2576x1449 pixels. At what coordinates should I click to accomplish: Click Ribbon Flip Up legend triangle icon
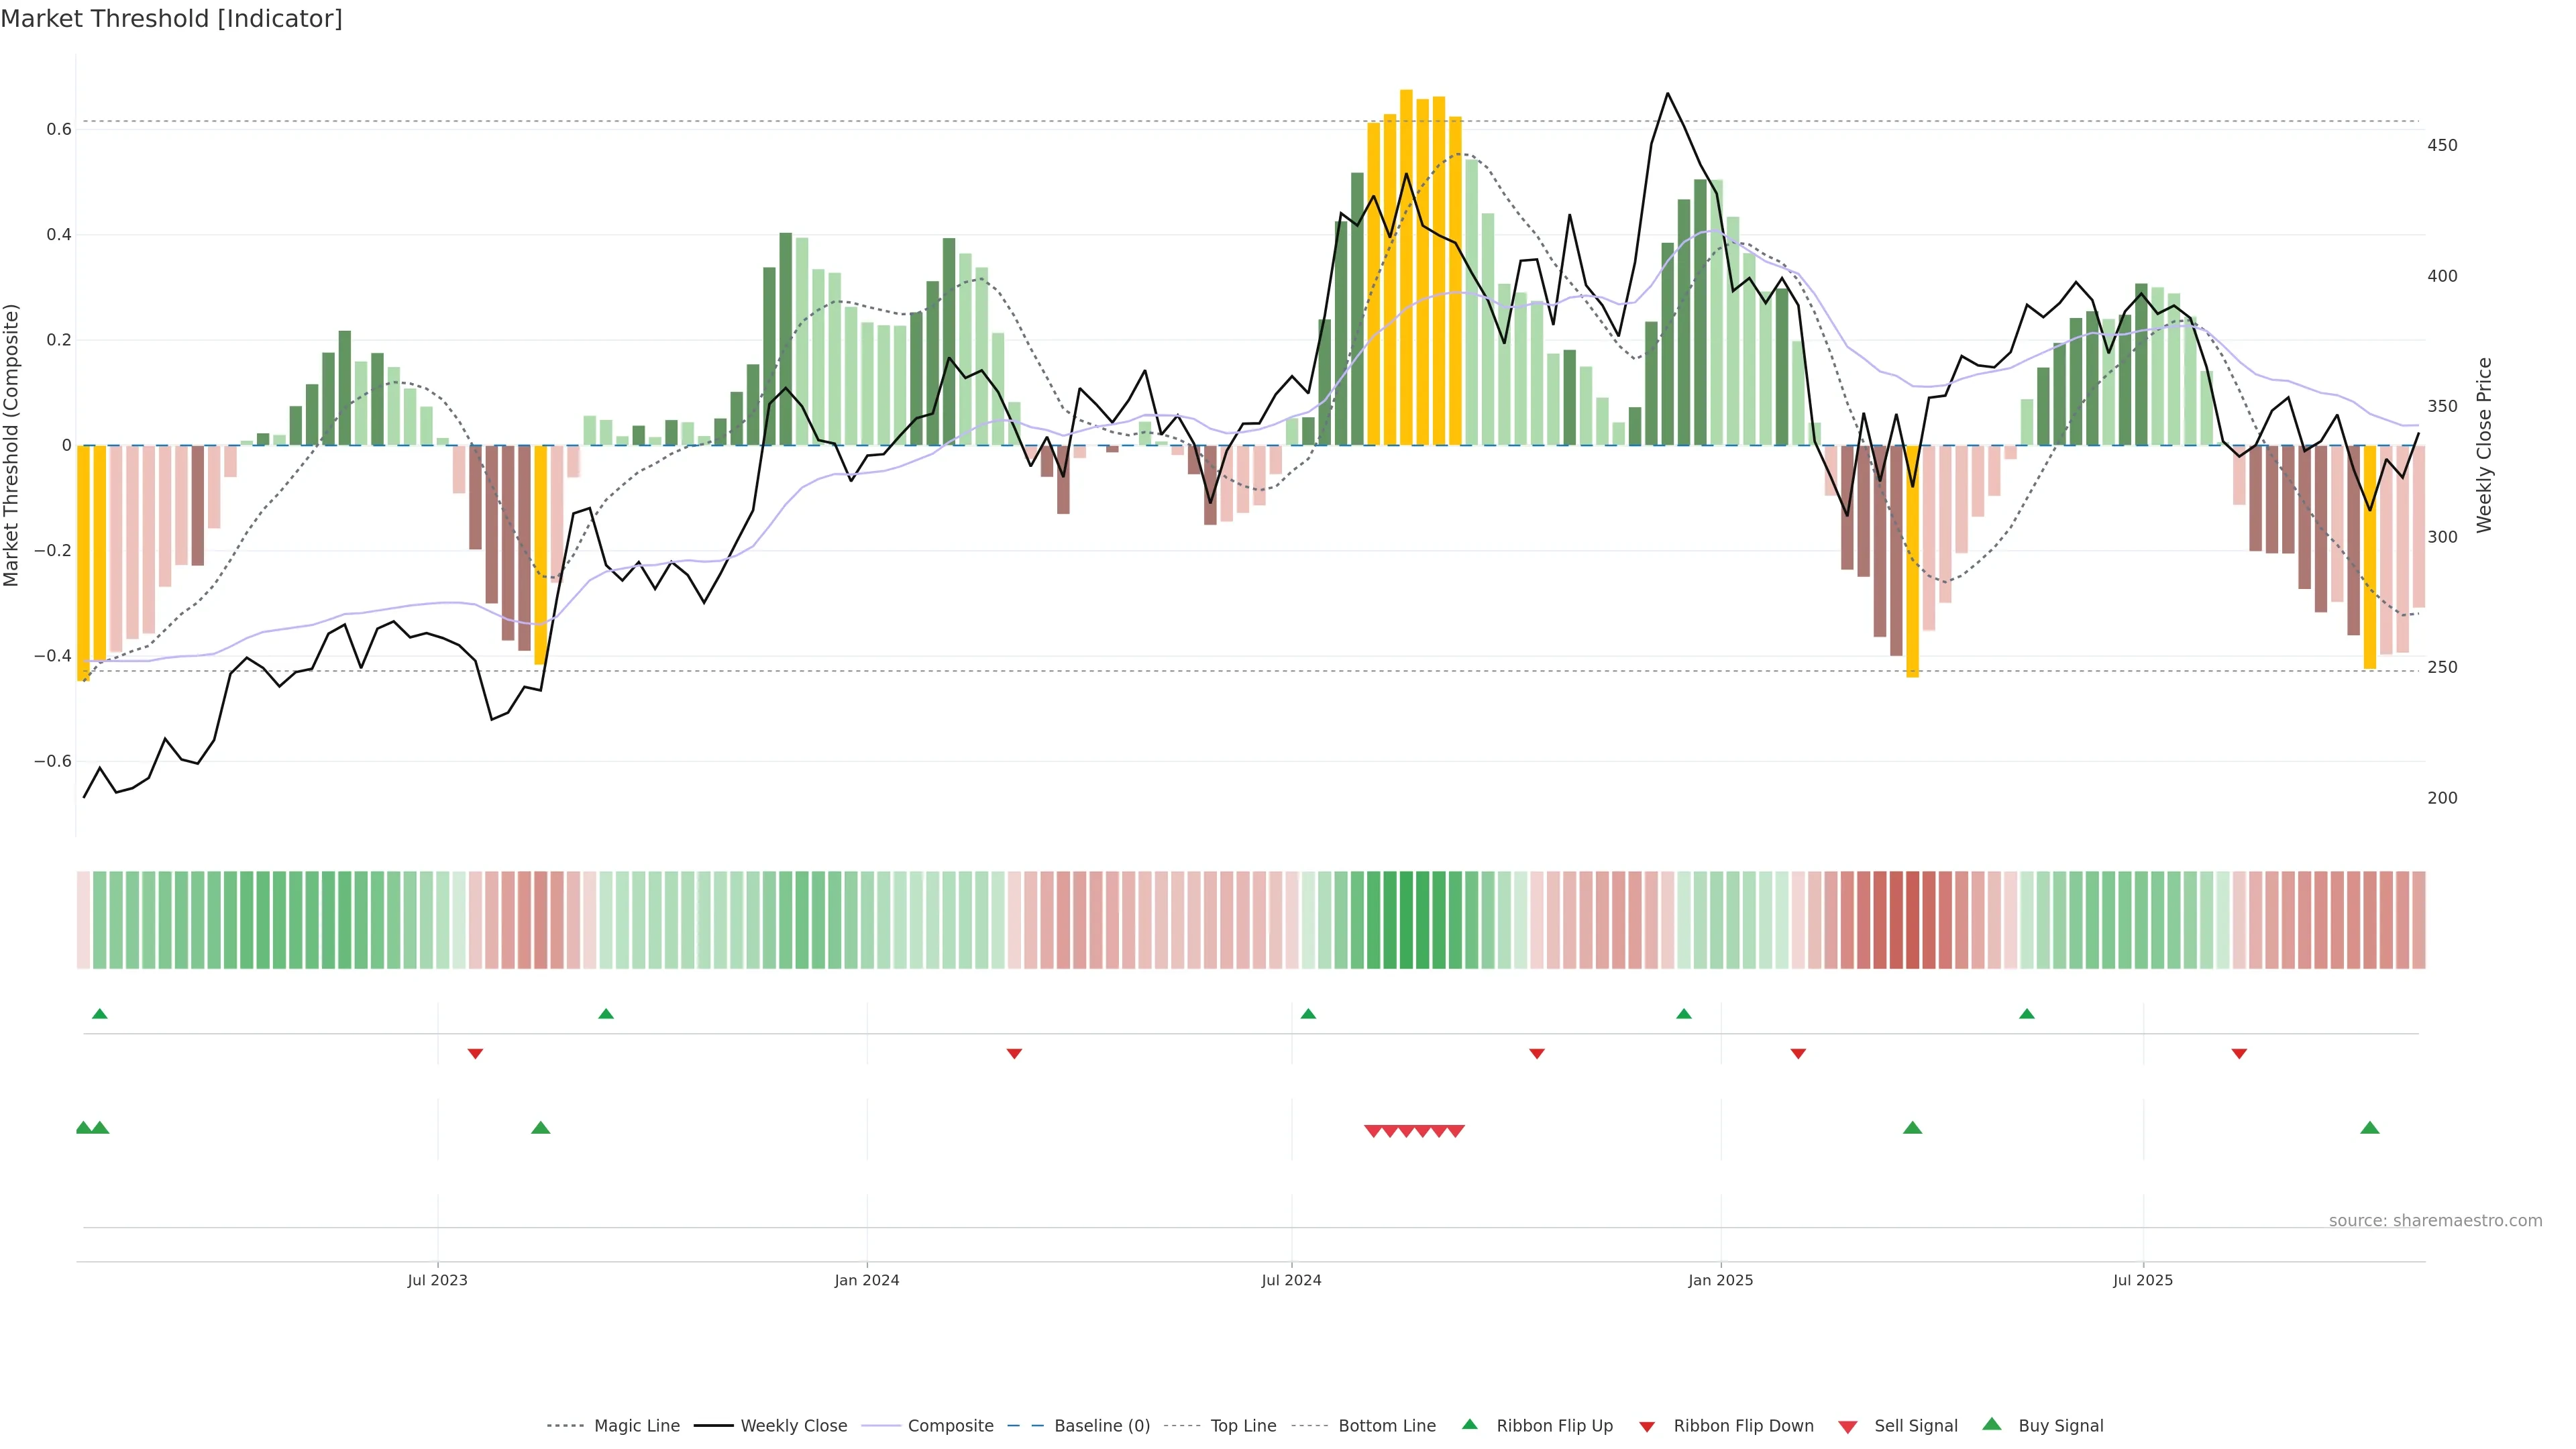1469,1424
